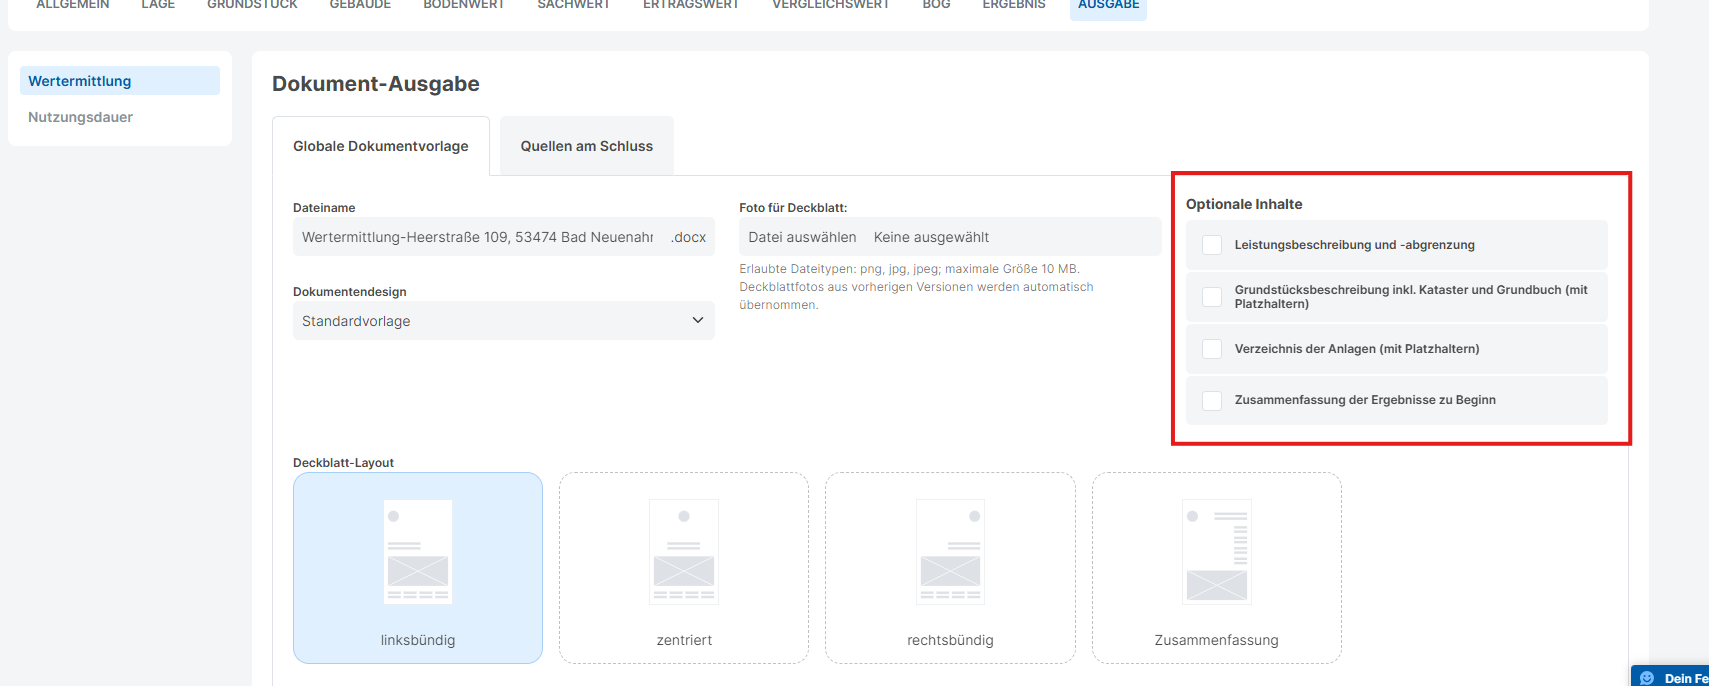The width and height of the screenshot is (1709, 686).
Task: Go to the ERGEBNIS navigation tab
Action: coord(1013,5)
